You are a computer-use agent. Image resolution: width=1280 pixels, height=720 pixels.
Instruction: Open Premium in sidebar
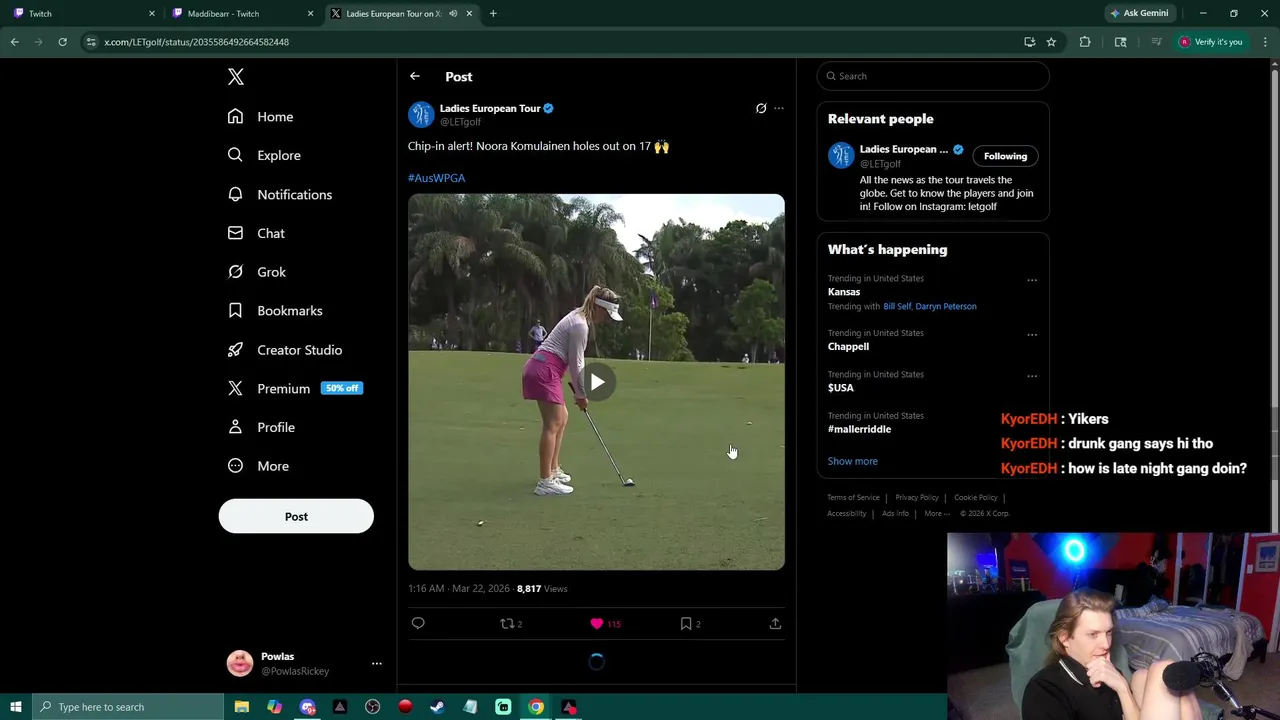(294, 388)
